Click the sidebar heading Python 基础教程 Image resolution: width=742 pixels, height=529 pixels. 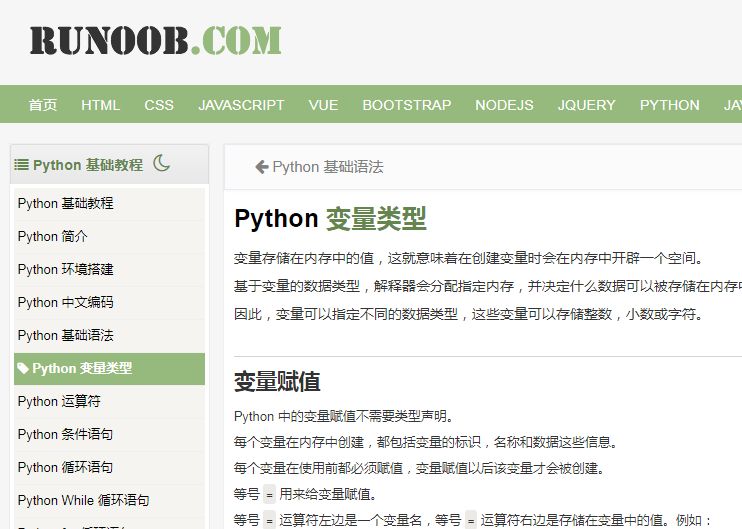point(88,165)
